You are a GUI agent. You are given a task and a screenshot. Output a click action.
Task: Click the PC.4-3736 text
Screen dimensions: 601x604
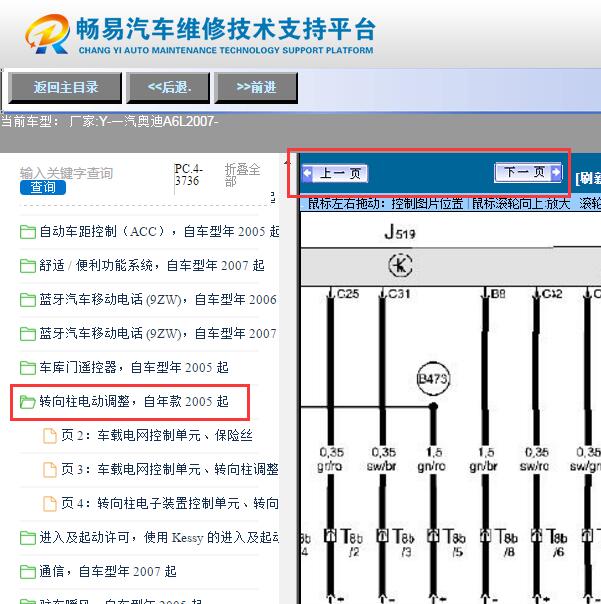tap(188, 174)
